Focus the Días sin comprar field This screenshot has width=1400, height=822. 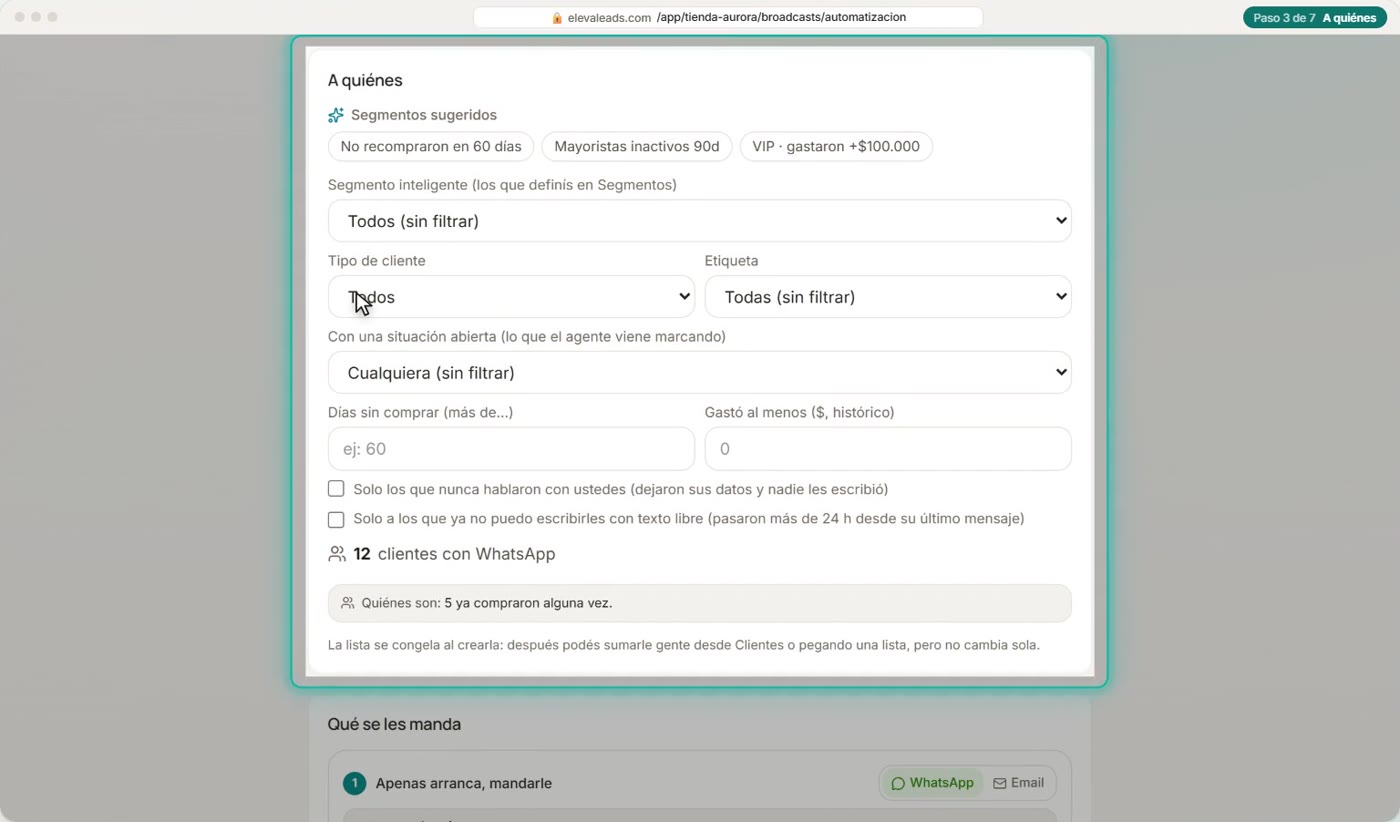pos(511,449)
